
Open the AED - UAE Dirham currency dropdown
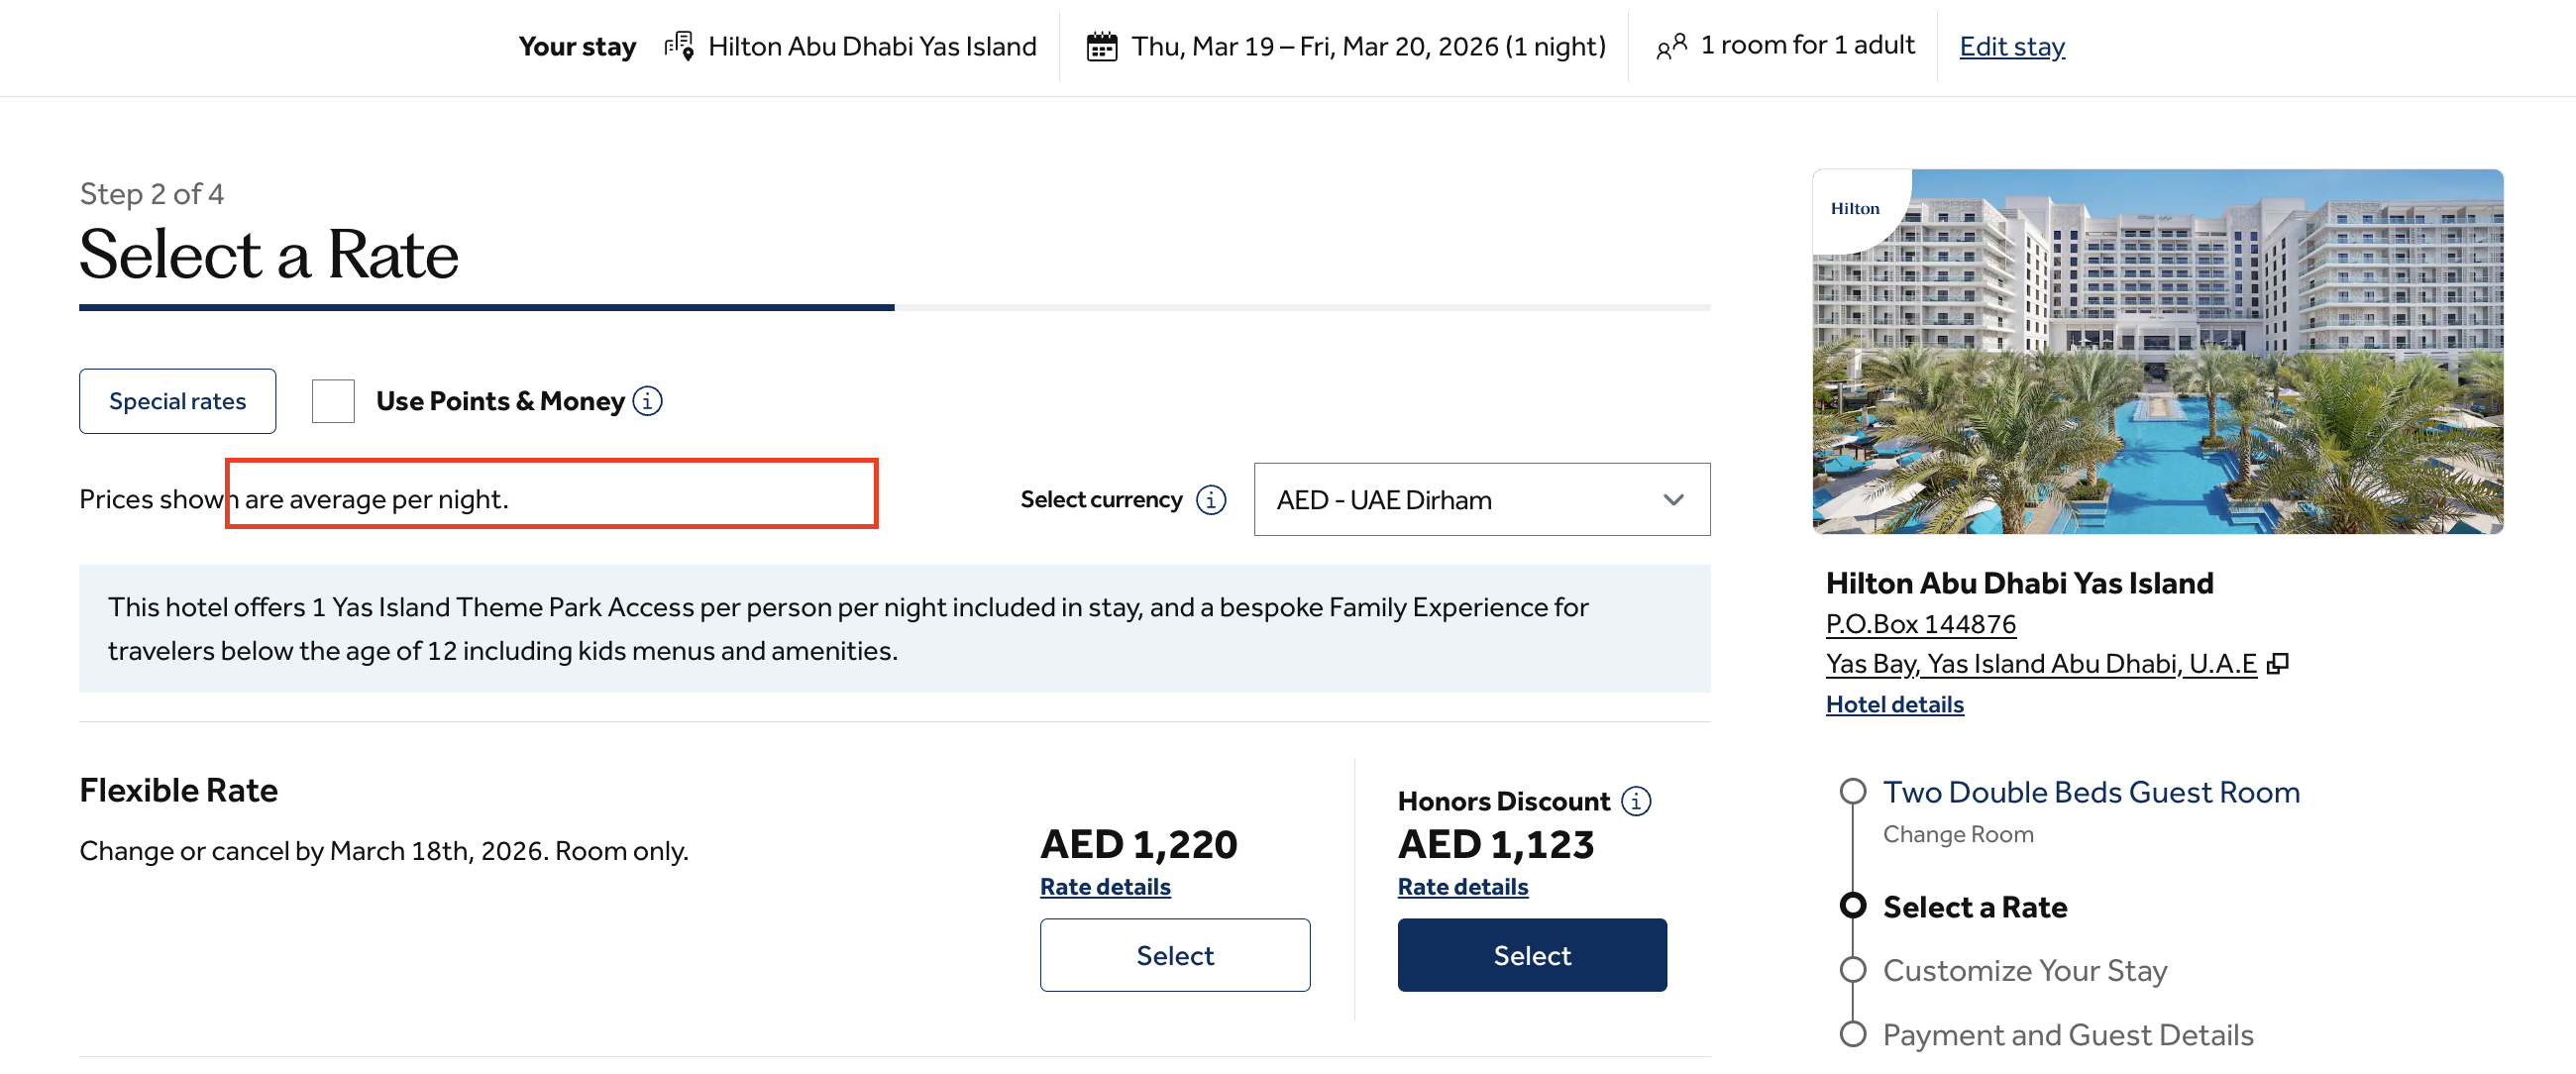(x=1480, y=499)
